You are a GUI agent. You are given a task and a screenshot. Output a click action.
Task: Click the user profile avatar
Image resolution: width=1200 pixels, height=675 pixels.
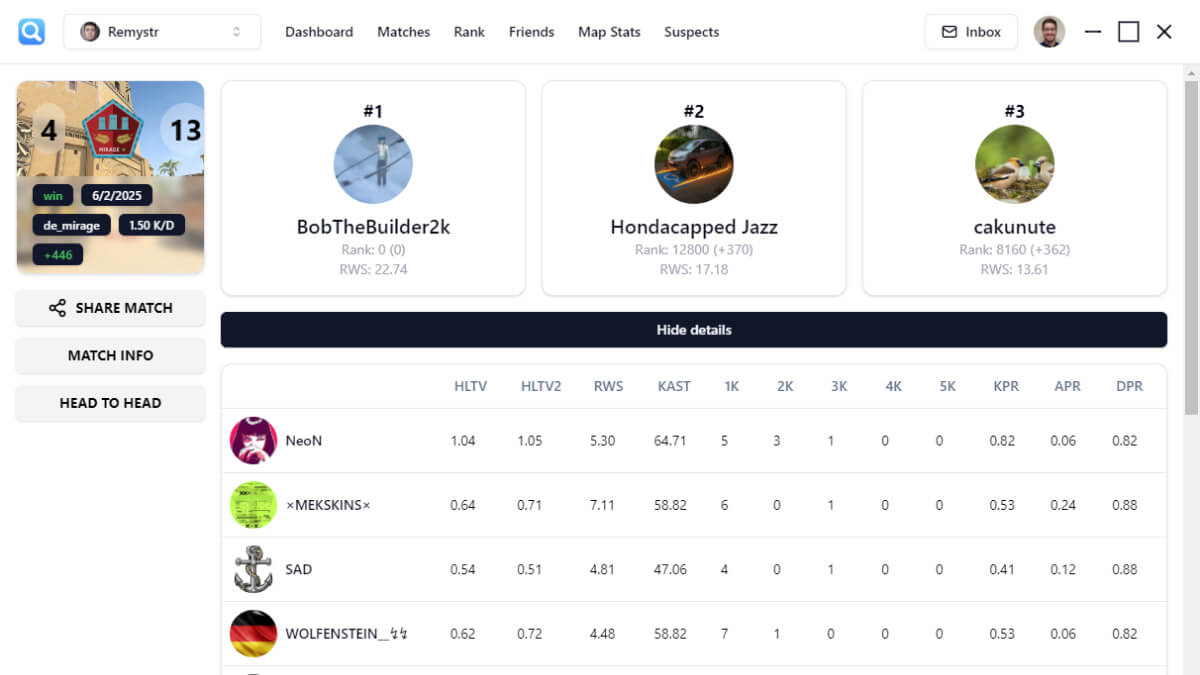1049,32
